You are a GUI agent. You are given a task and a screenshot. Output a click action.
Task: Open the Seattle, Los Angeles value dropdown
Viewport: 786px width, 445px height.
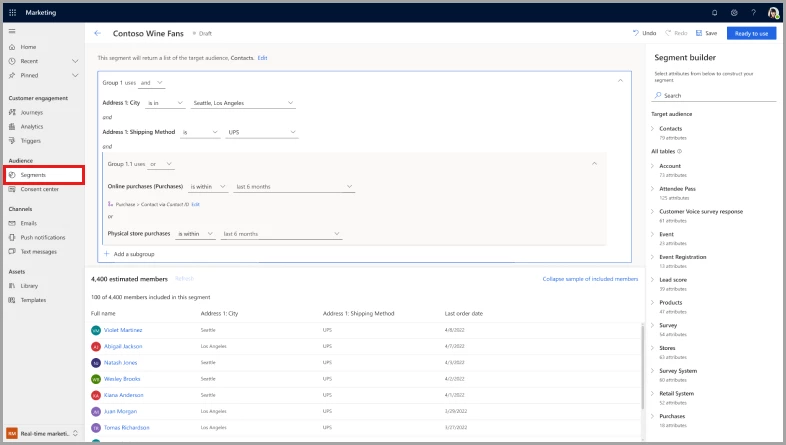click(243, 103)
